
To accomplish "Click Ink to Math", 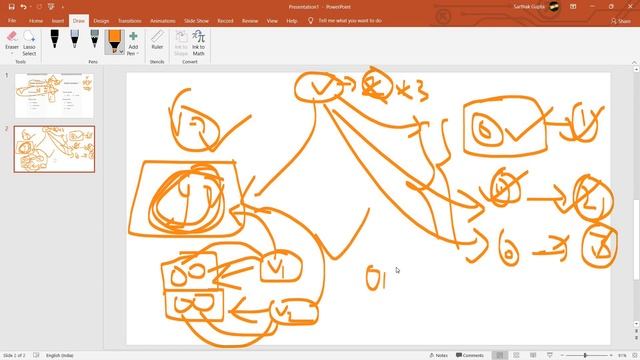I will (198, 43).
